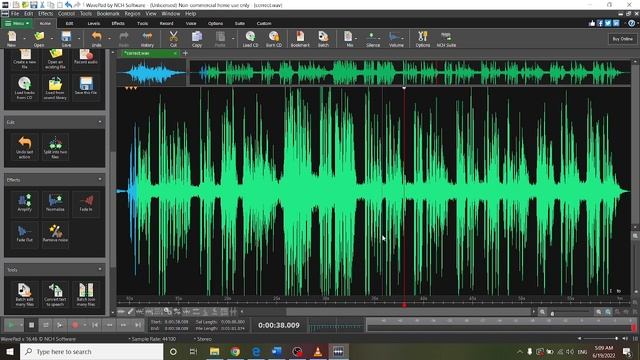
Task: Click the Batch toolbar icon
Action: tap(323, 39)
